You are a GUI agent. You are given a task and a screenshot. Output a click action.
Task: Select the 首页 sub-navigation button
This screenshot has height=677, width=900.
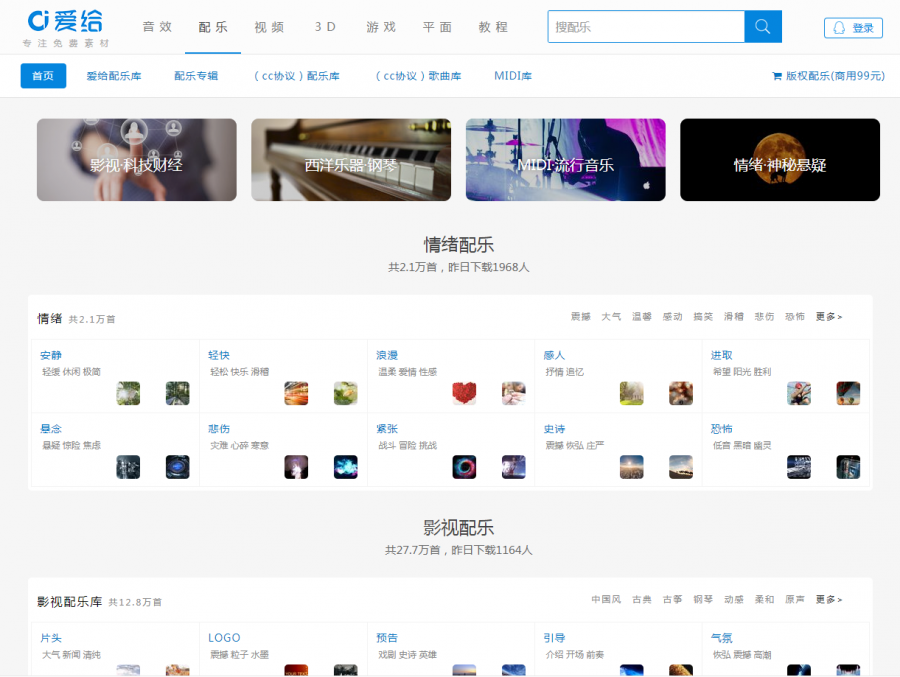click(x=43, y=76)
